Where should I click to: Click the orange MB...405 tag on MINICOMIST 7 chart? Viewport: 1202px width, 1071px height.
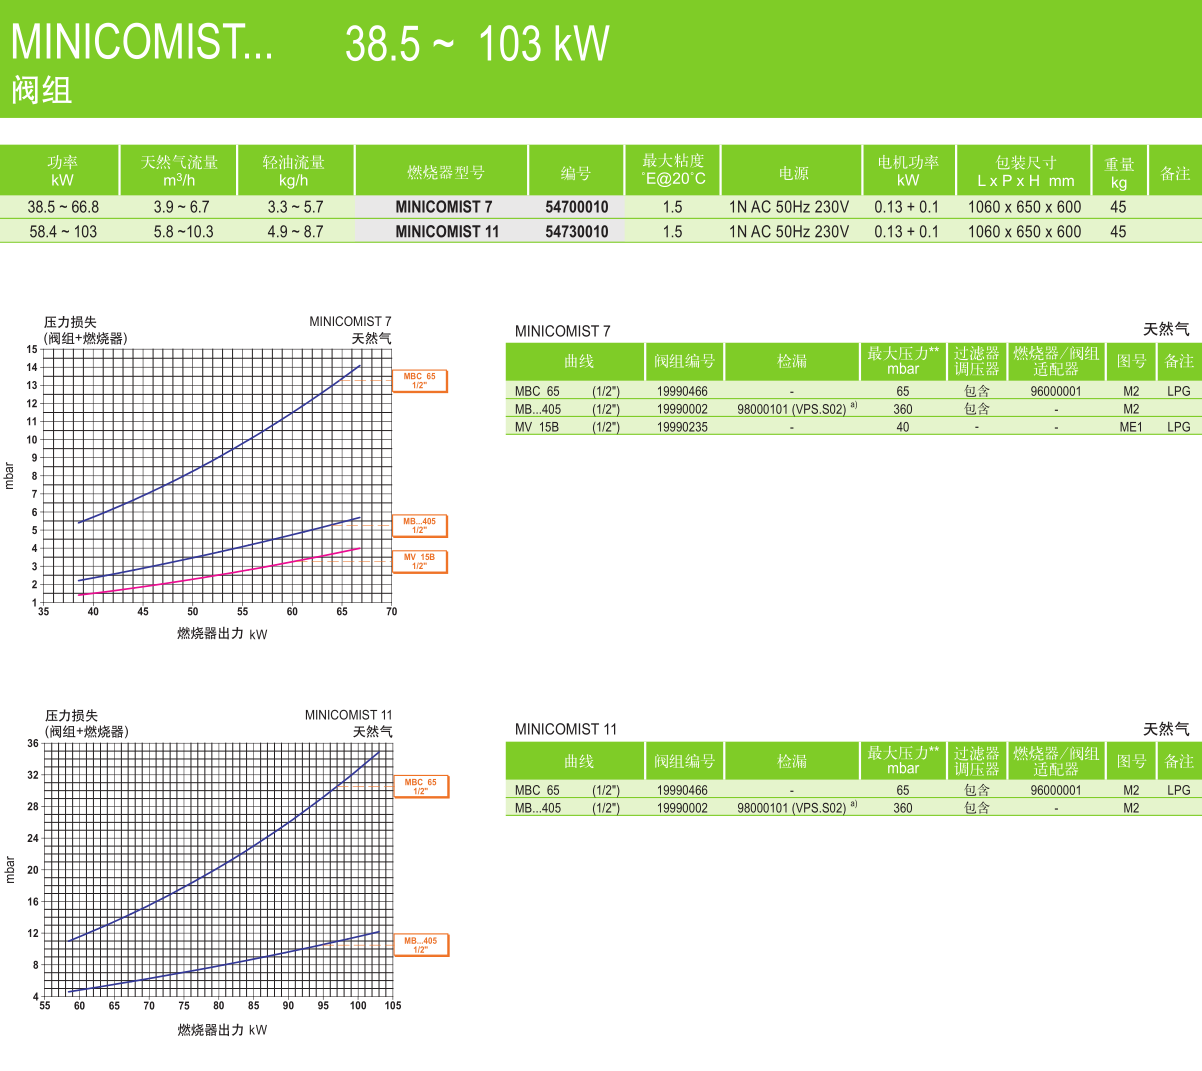point(419,526)
